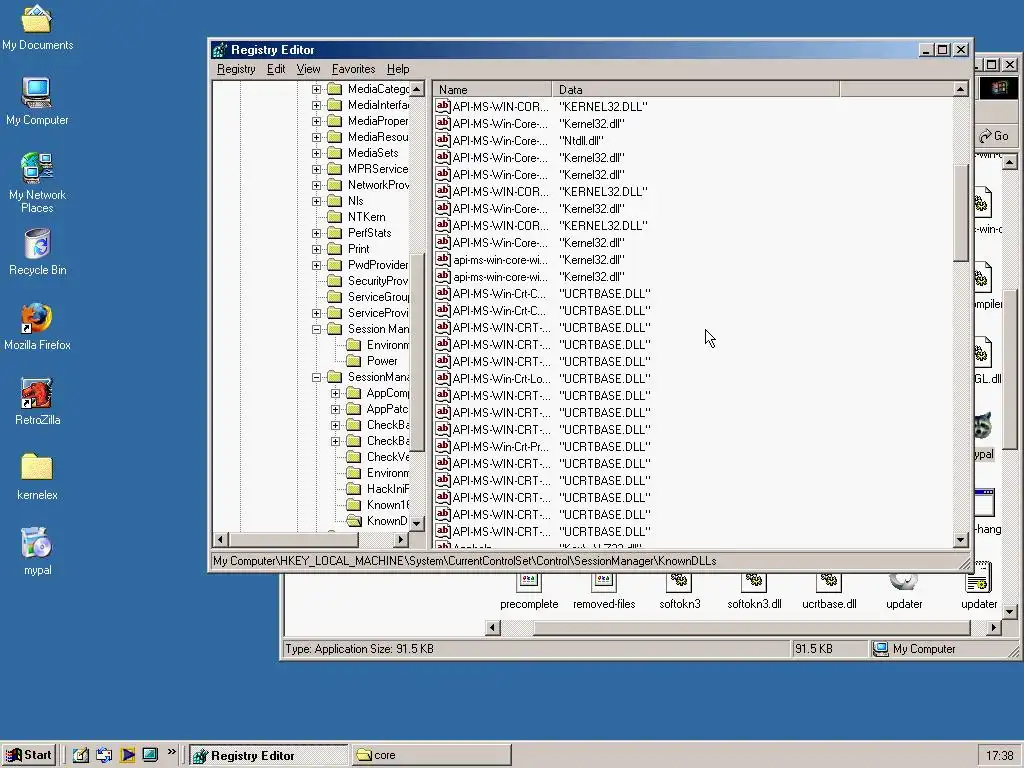1024x768 pixels.
Task: Open the Registry menu
Action: [x=236, y=69]
